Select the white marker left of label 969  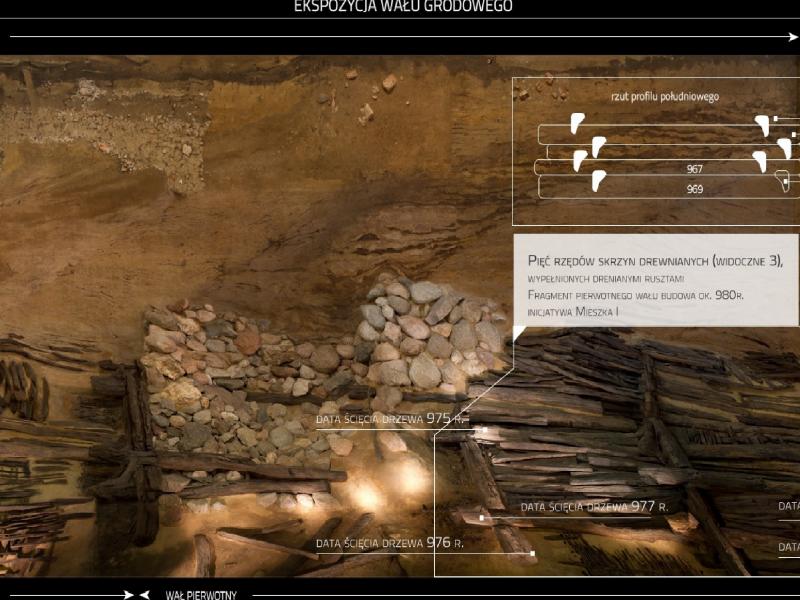(x=598, y=180)
